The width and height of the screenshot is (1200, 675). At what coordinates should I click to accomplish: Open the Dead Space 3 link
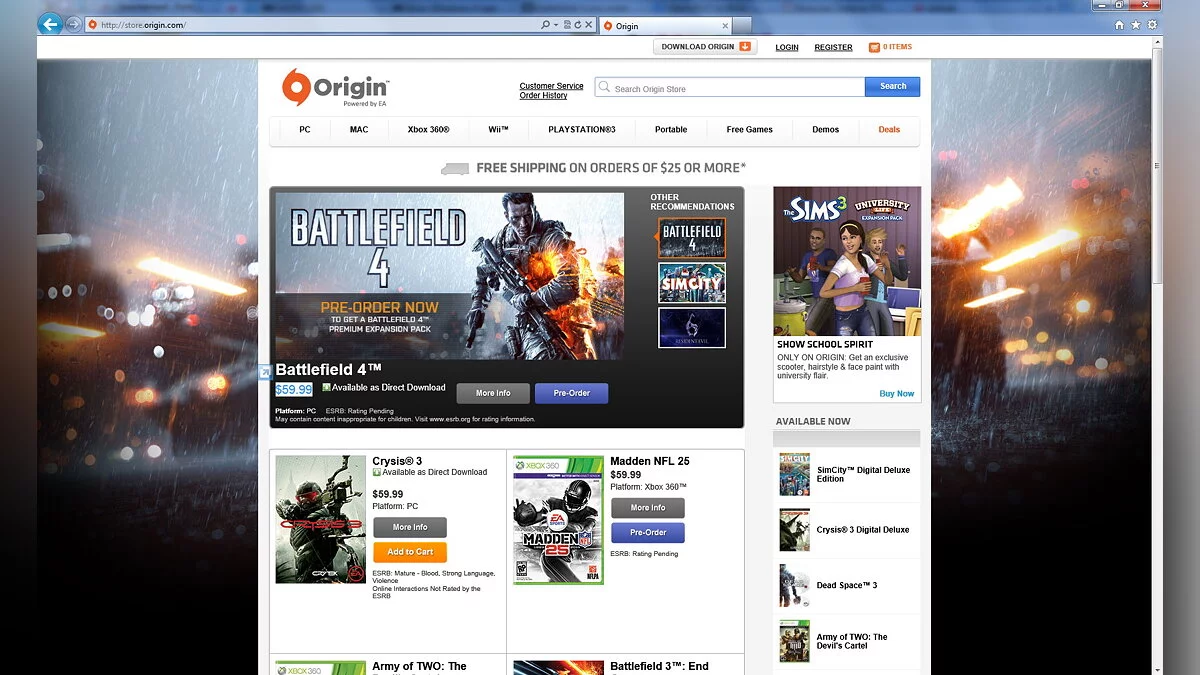coord(847,585)
